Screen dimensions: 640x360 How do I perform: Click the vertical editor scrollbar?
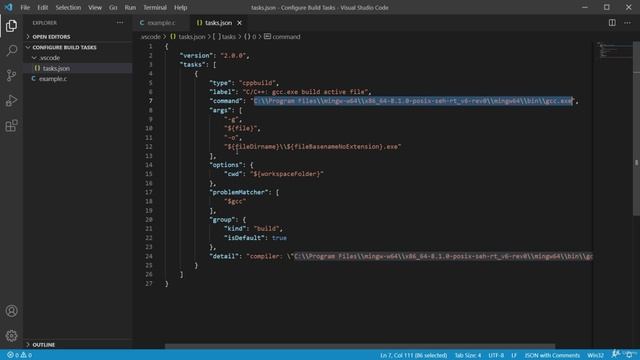tap(636, 129)
